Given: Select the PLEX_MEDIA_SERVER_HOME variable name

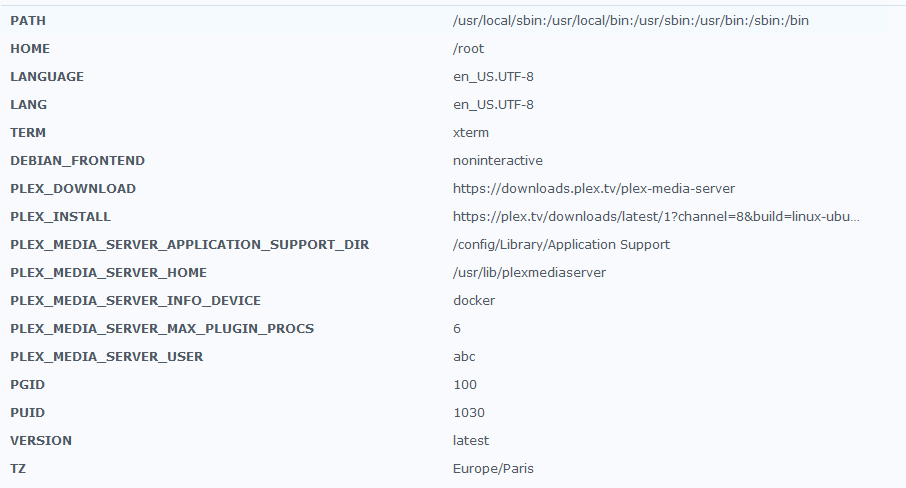Looking at the screenshot, I should [x=109, y=273].
